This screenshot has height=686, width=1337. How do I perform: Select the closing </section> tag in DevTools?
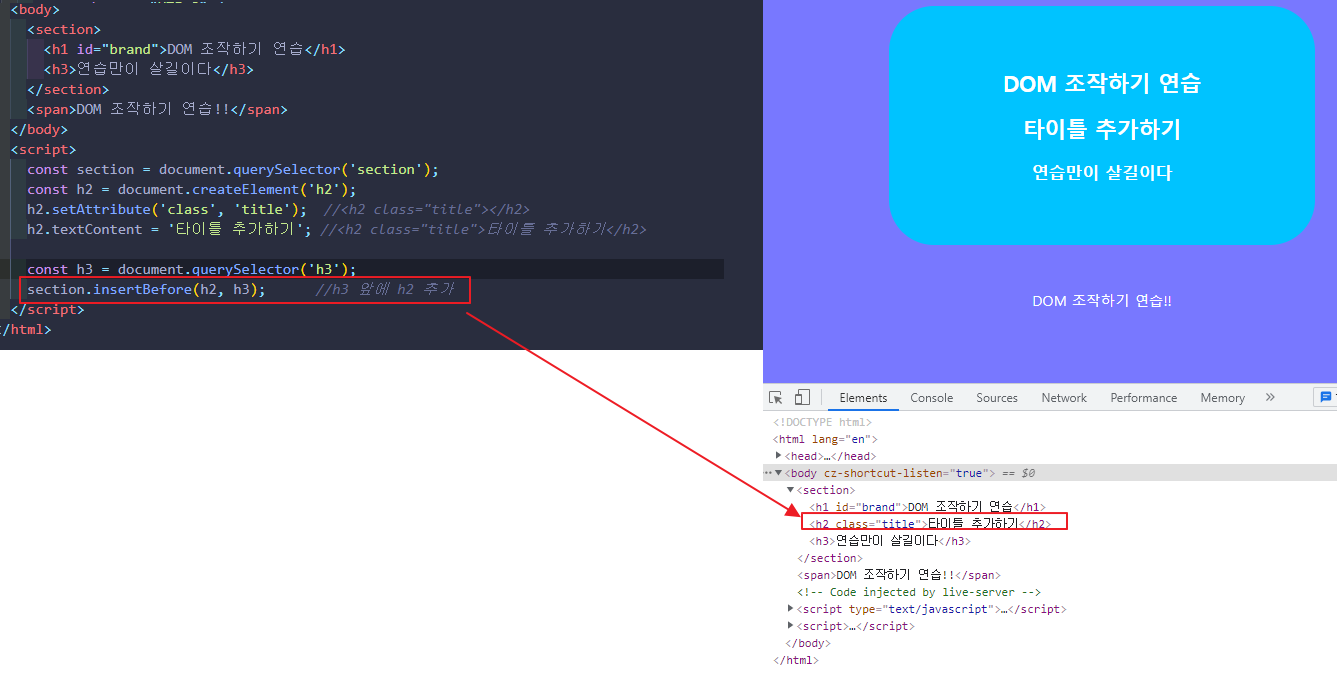830,558
